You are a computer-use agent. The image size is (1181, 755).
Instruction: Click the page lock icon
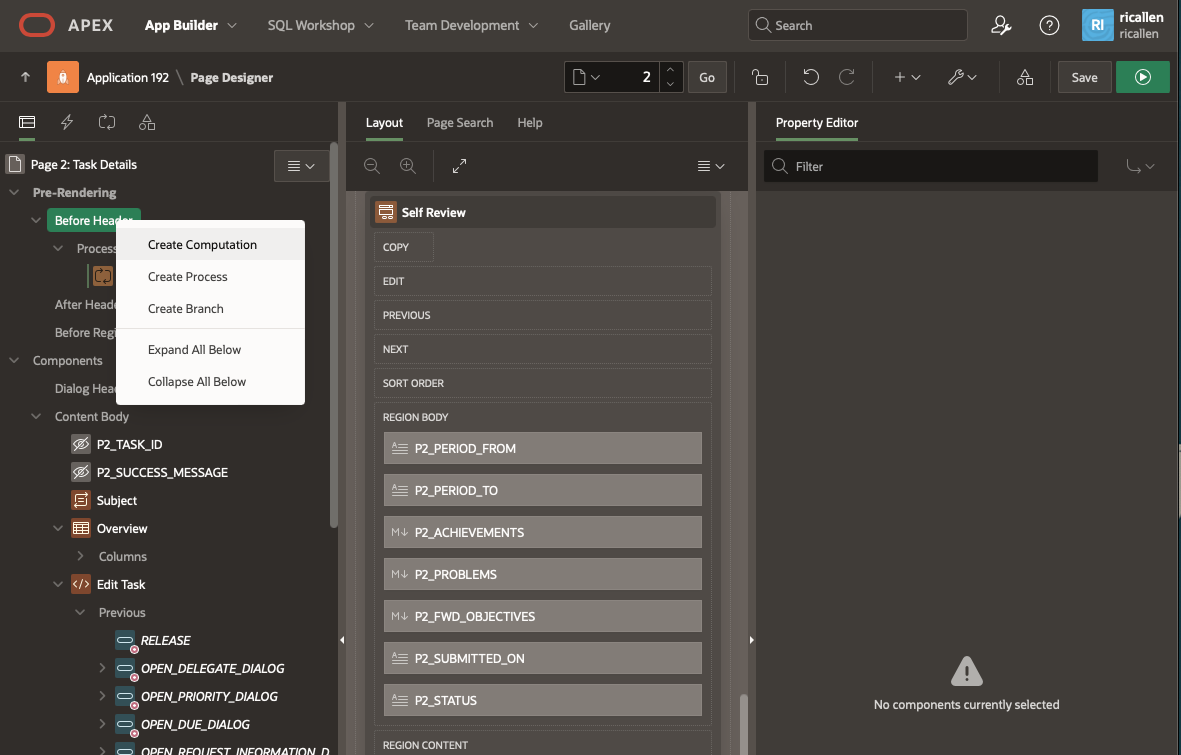coord(760,77)
